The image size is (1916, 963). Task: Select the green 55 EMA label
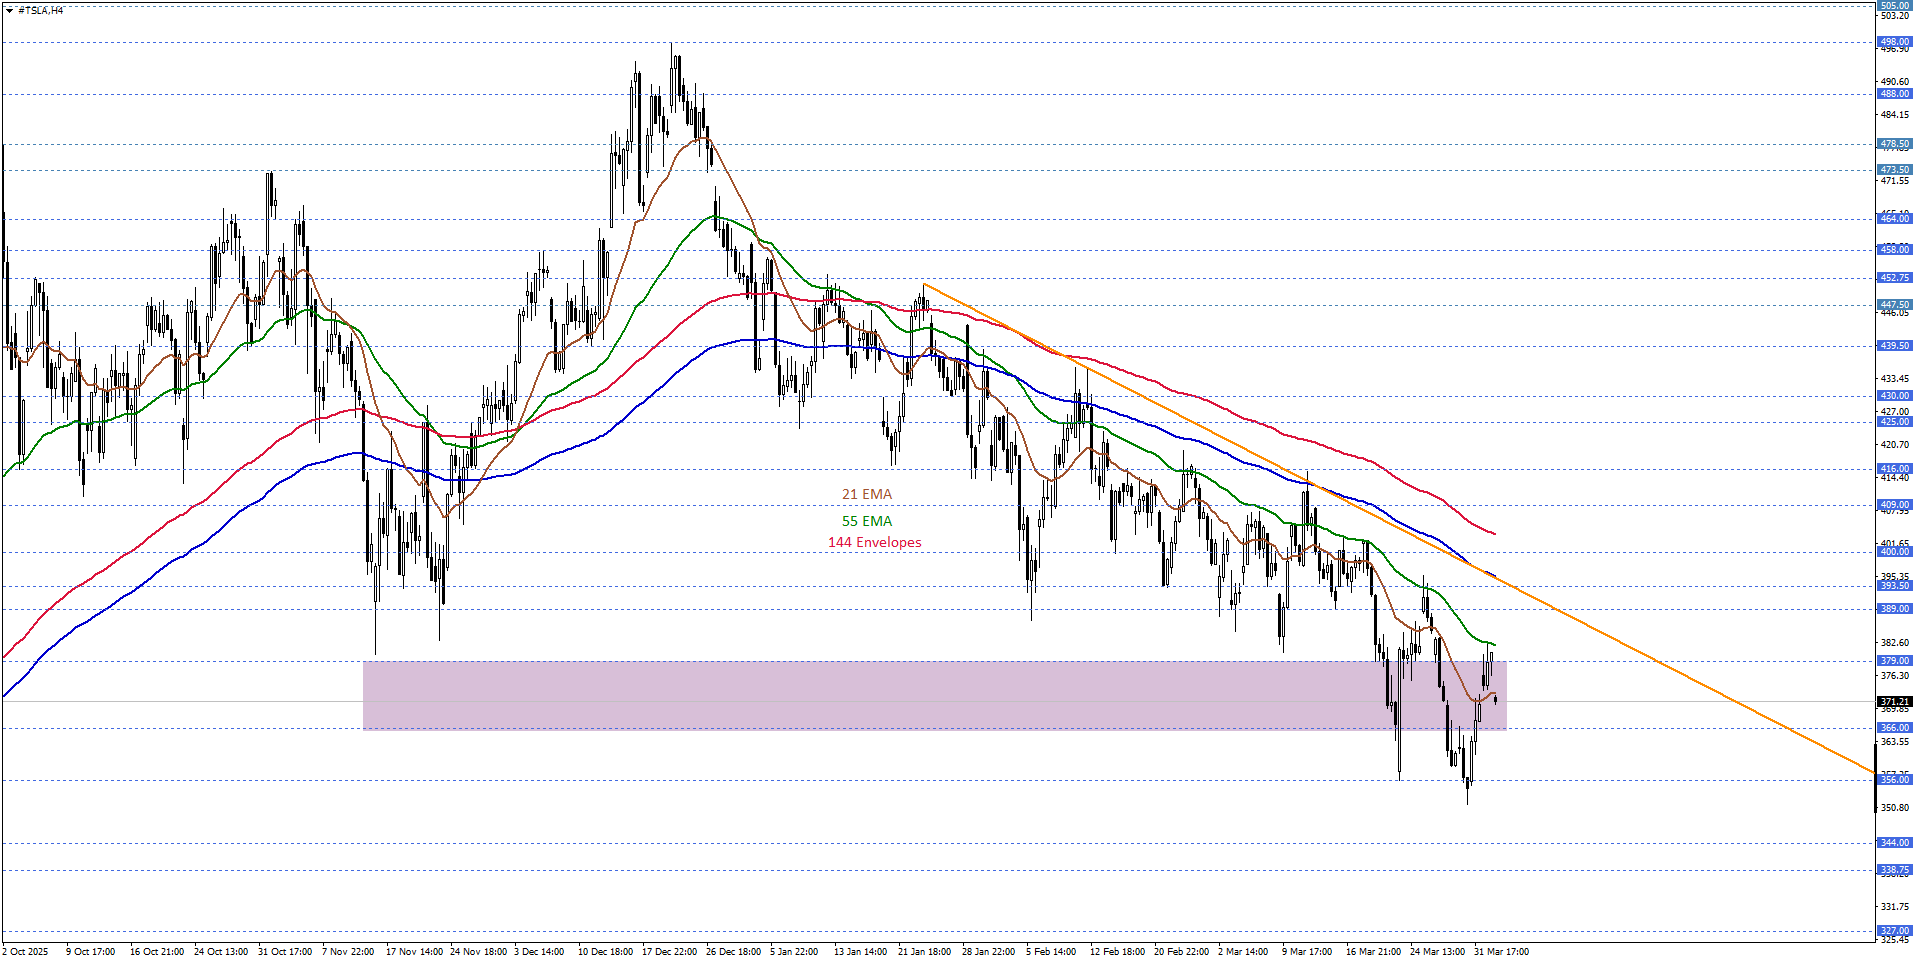point(866,521)
